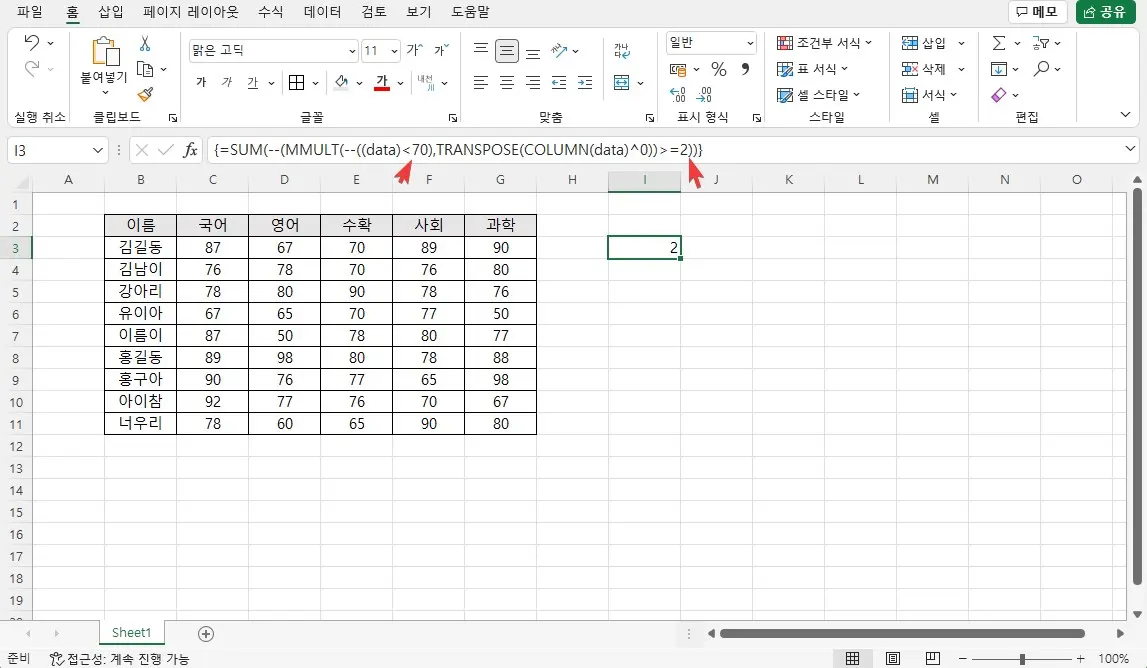Decrease decimal places
Viewport: 1147px width, 668px height.
tap(704, 94)
